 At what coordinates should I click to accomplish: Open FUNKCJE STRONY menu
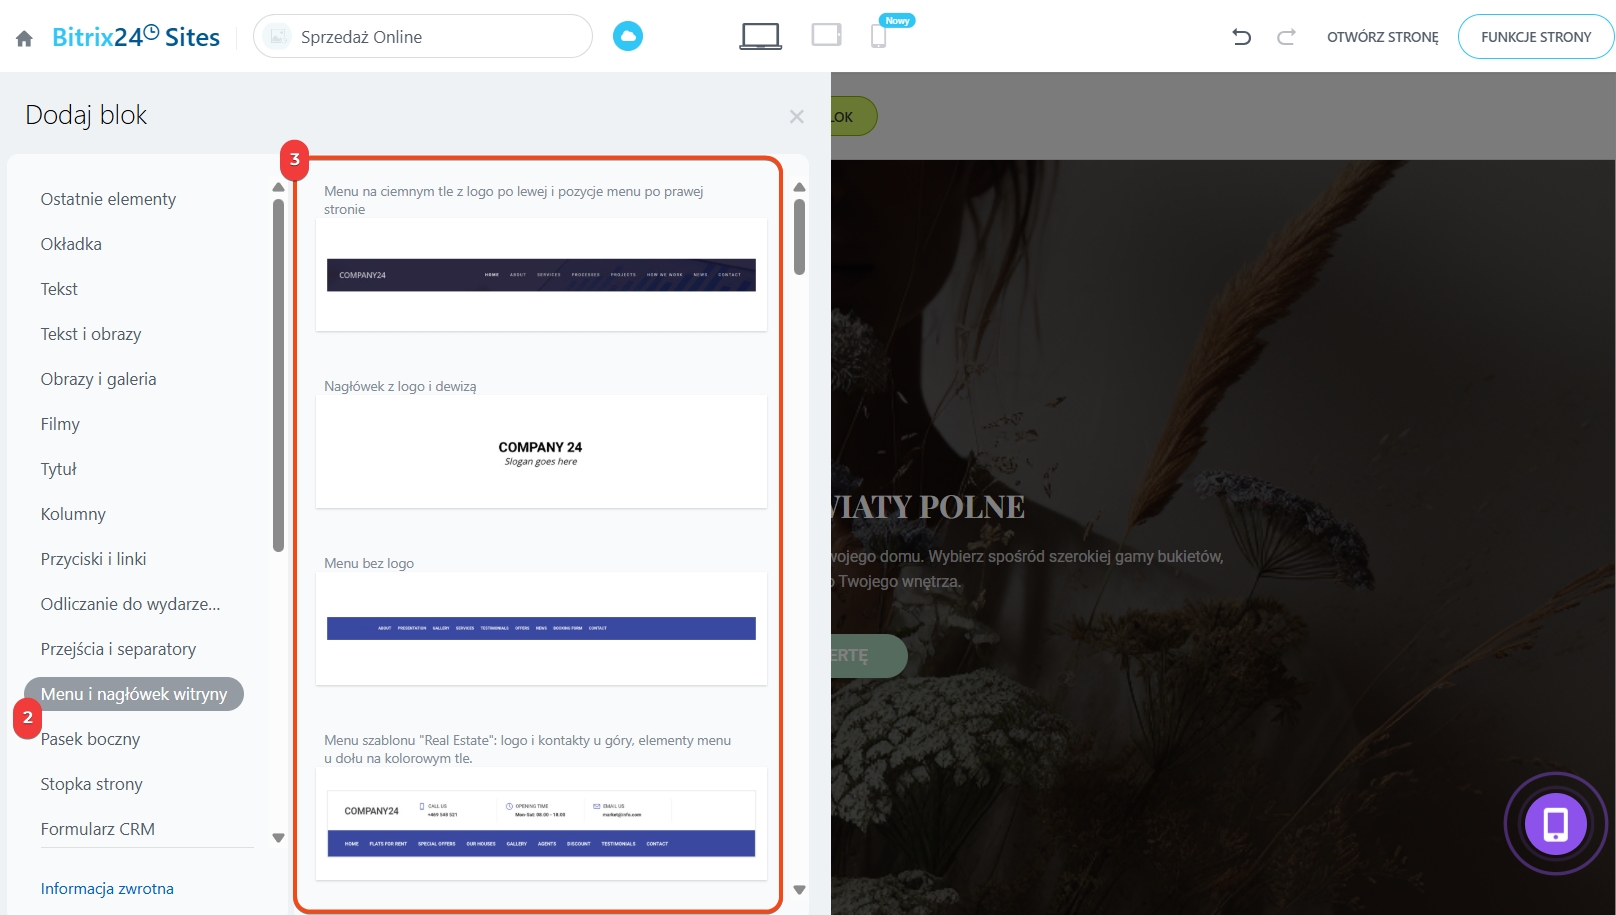(x=1536, y=37)
